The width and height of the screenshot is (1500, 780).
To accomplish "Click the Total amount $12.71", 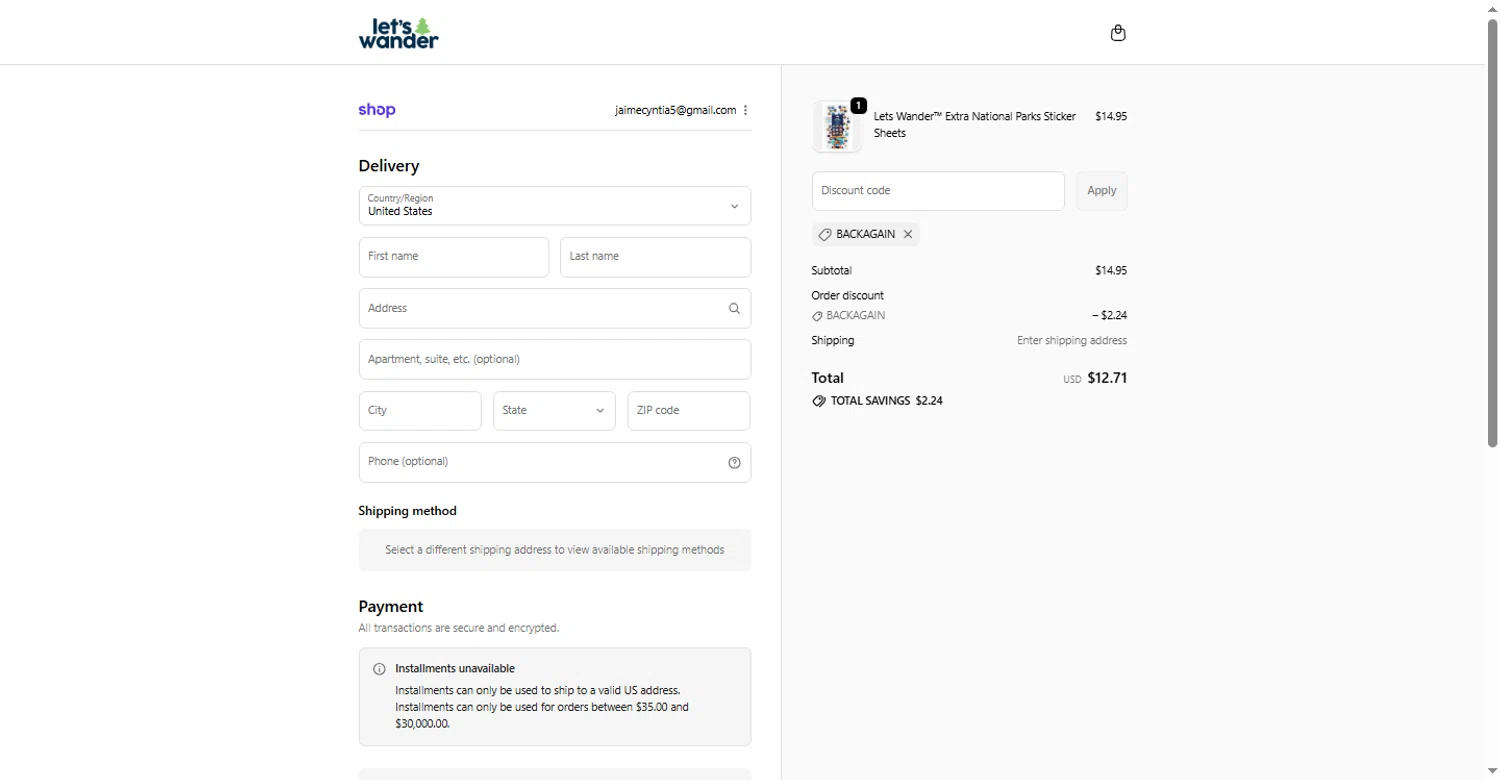I will [1107, 378].
